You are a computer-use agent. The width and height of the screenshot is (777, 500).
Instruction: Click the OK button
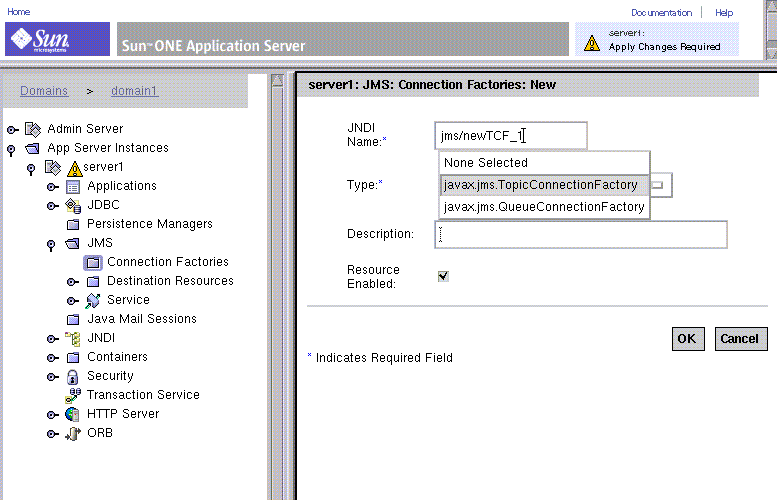coord(688,339)
